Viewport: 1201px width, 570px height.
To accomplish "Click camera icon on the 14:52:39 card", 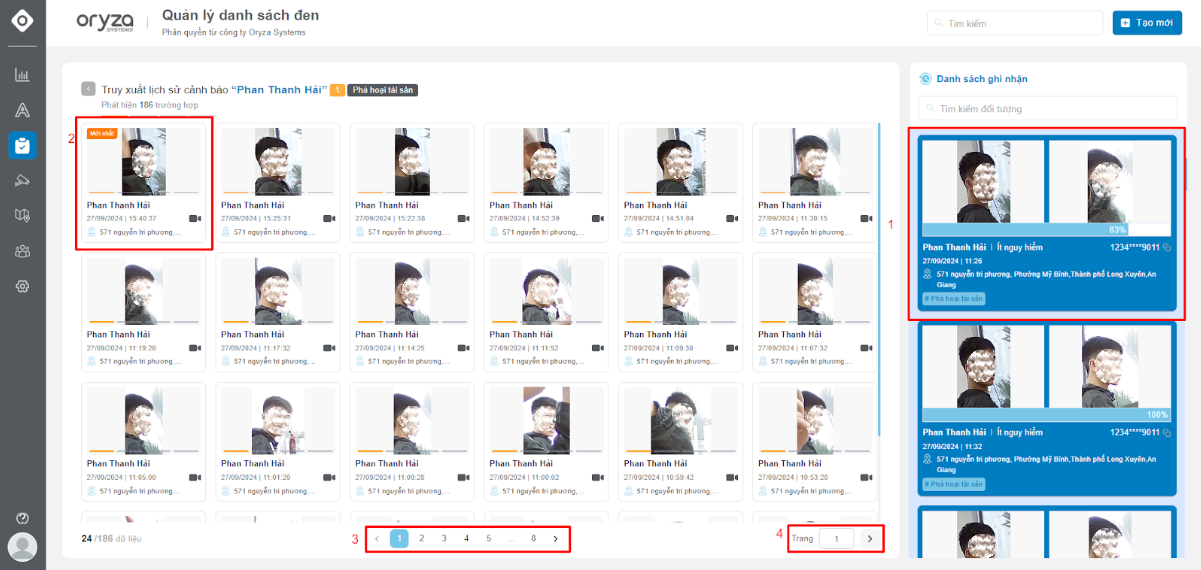I will click(x=597, y=218).
